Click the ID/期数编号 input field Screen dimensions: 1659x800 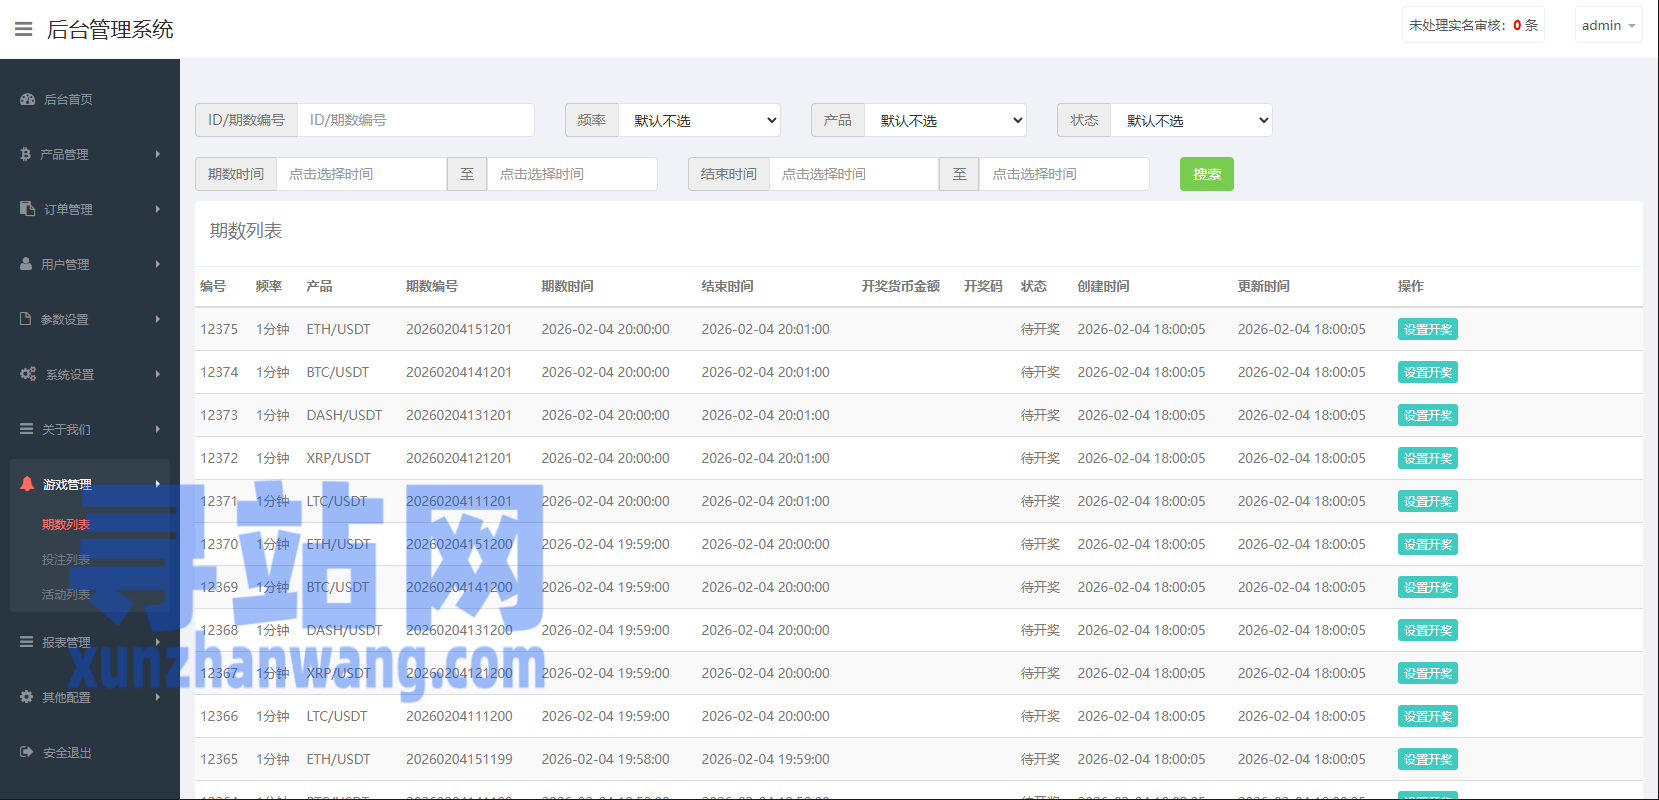[x=415, y=120]
